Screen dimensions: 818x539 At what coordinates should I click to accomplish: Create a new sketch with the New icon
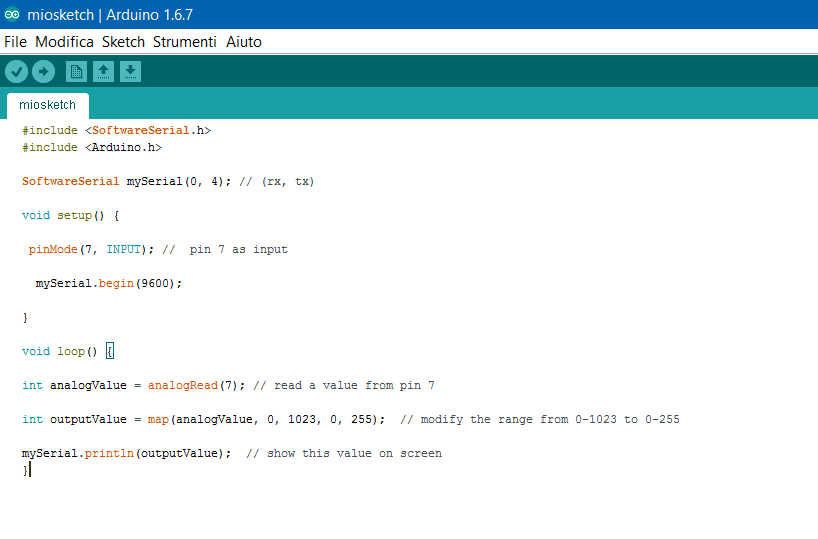click(76, 71)
